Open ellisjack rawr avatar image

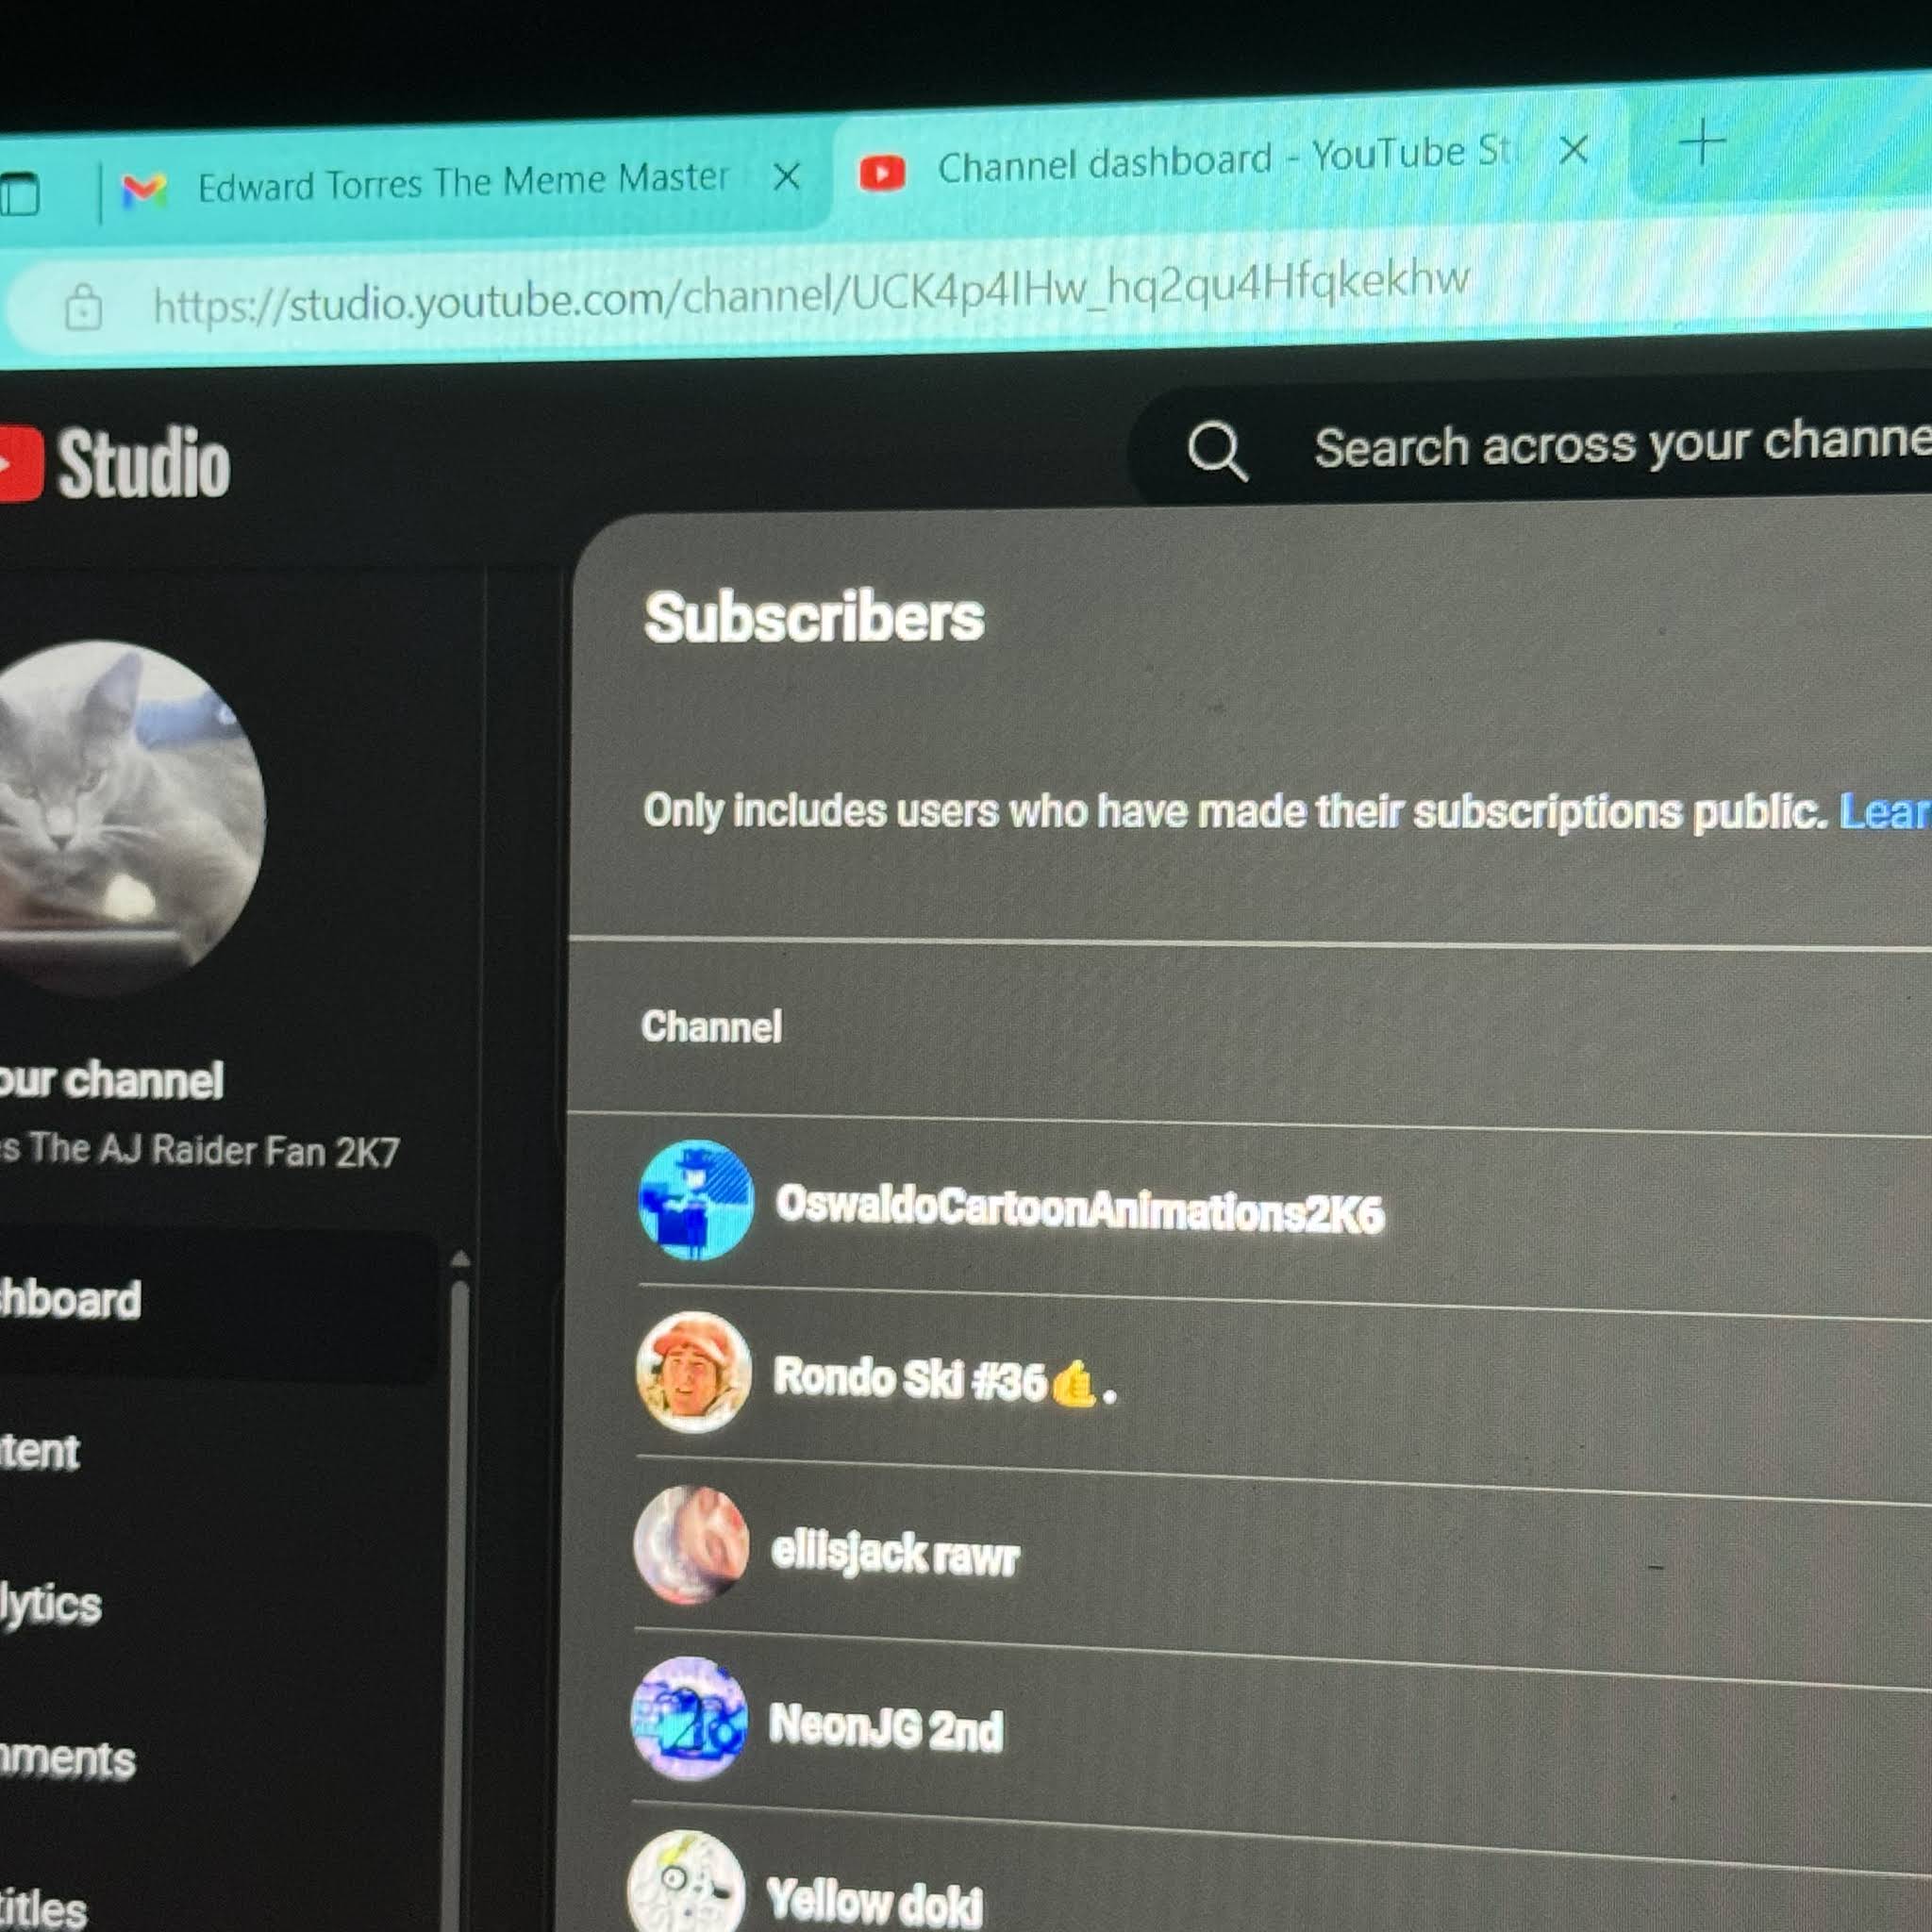pos(691,1545)
